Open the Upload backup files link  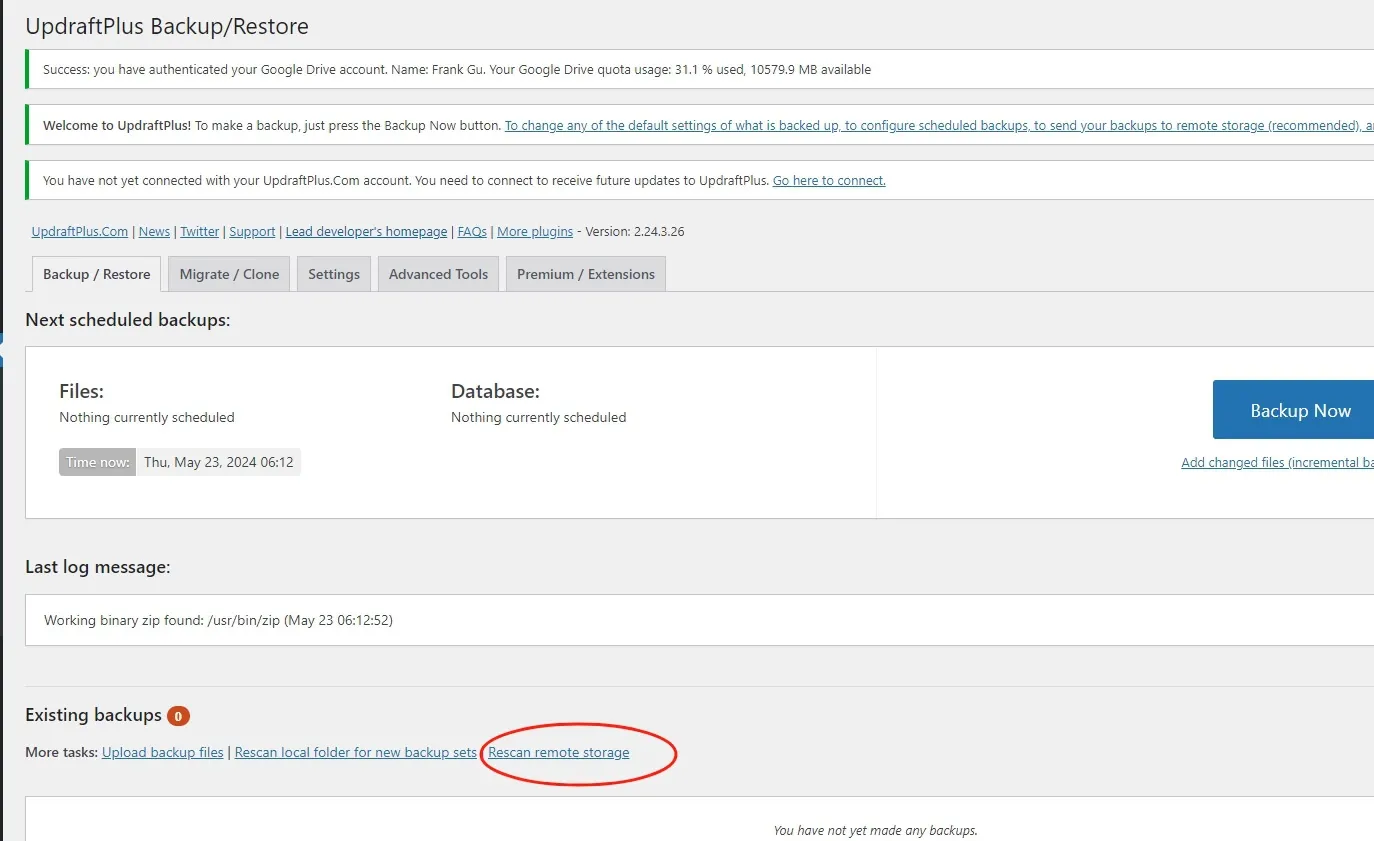[x=163, y=752]
